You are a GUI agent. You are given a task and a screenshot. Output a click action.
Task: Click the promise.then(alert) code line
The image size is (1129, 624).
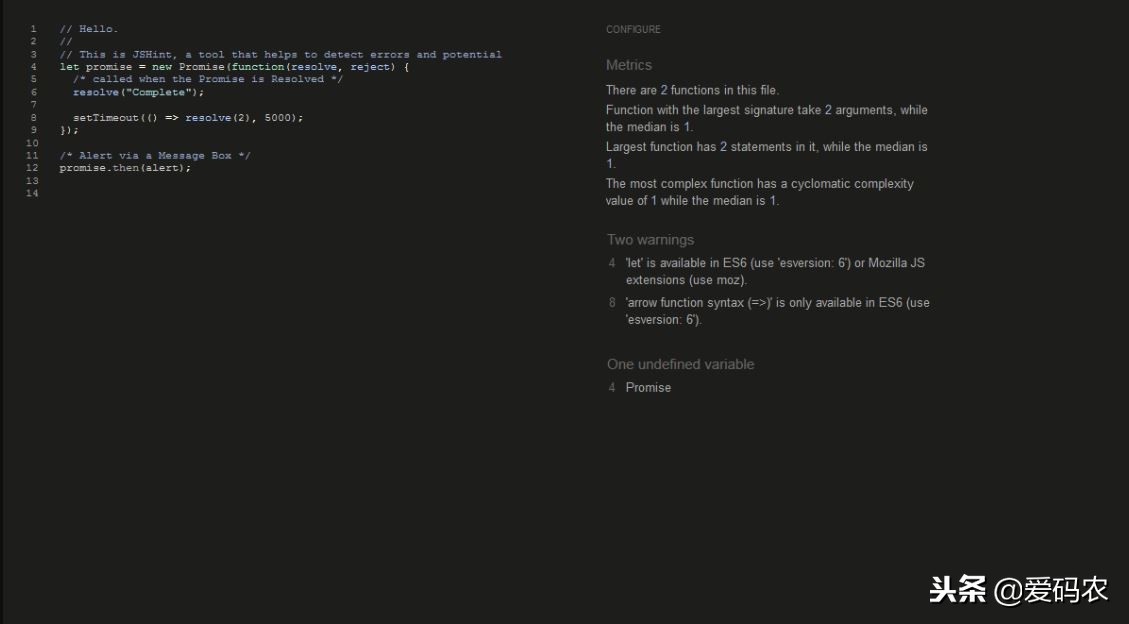pyautogui.click(x=125, y=168)
